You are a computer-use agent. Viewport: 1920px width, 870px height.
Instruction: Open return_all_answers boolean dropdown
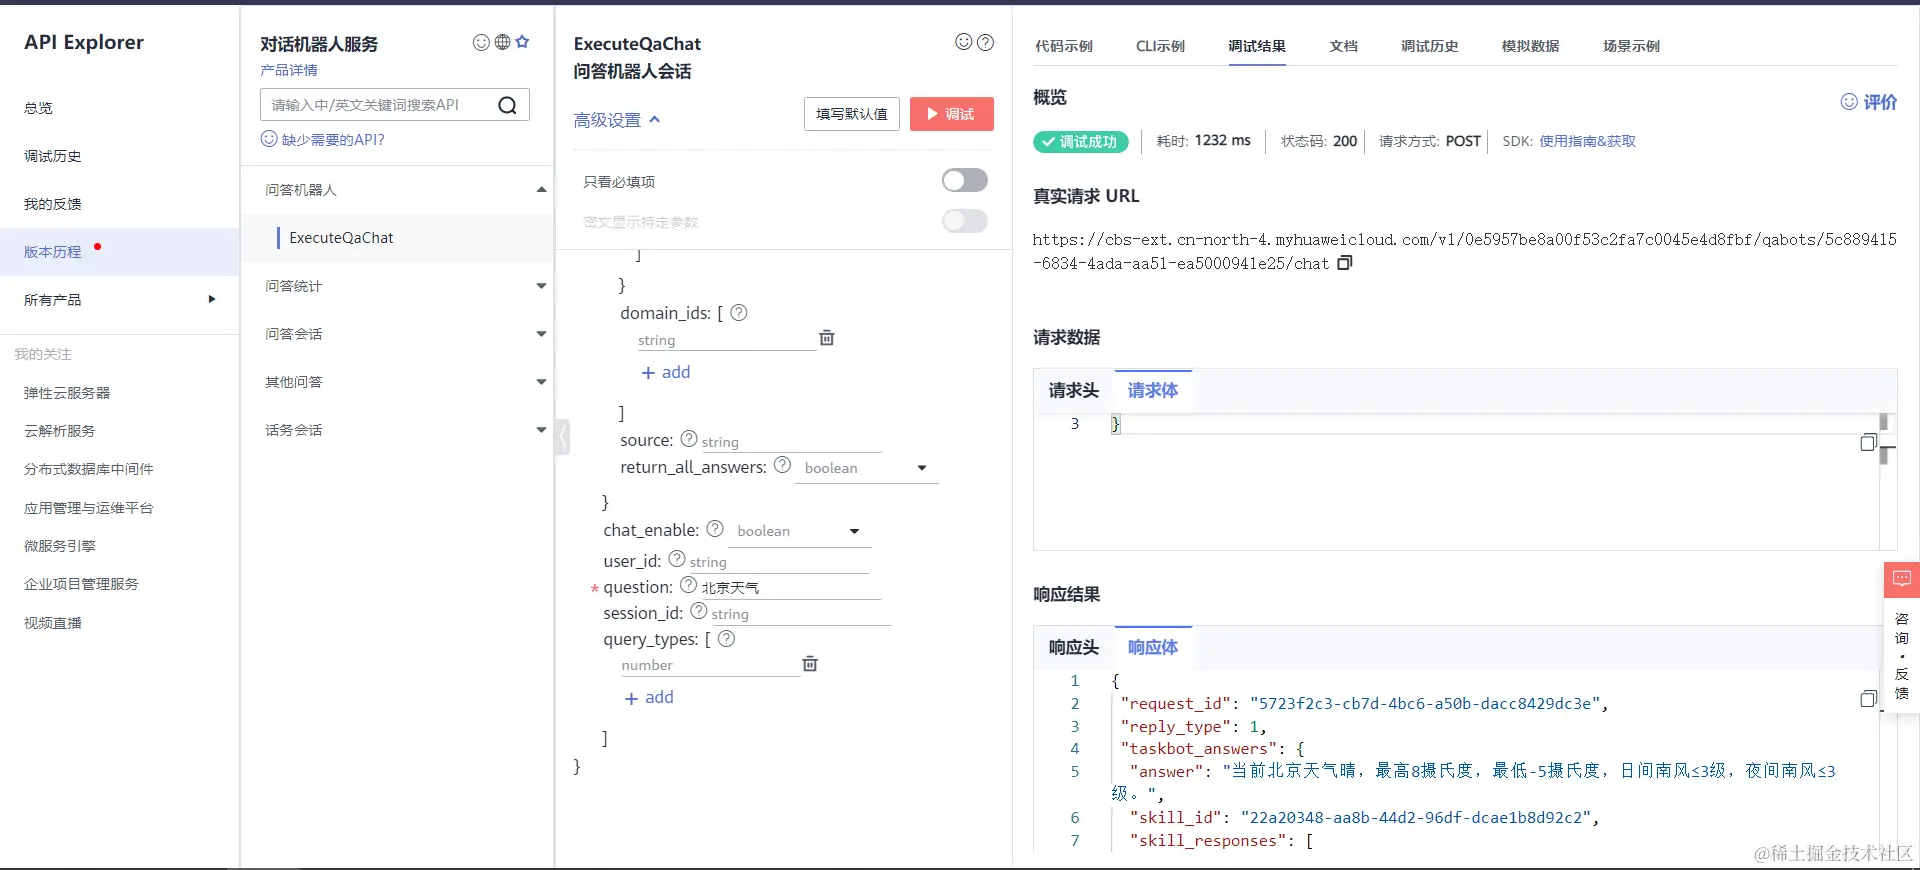[866, 468]
